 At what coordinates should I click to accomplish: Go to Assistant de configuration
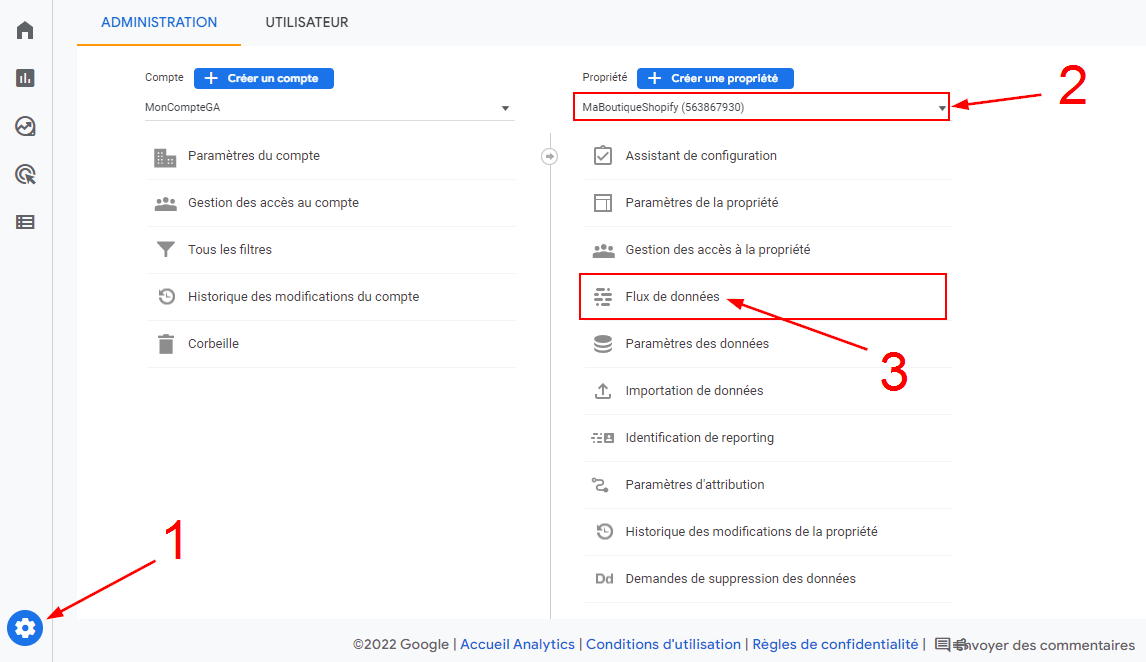click(x=700, y=156)
